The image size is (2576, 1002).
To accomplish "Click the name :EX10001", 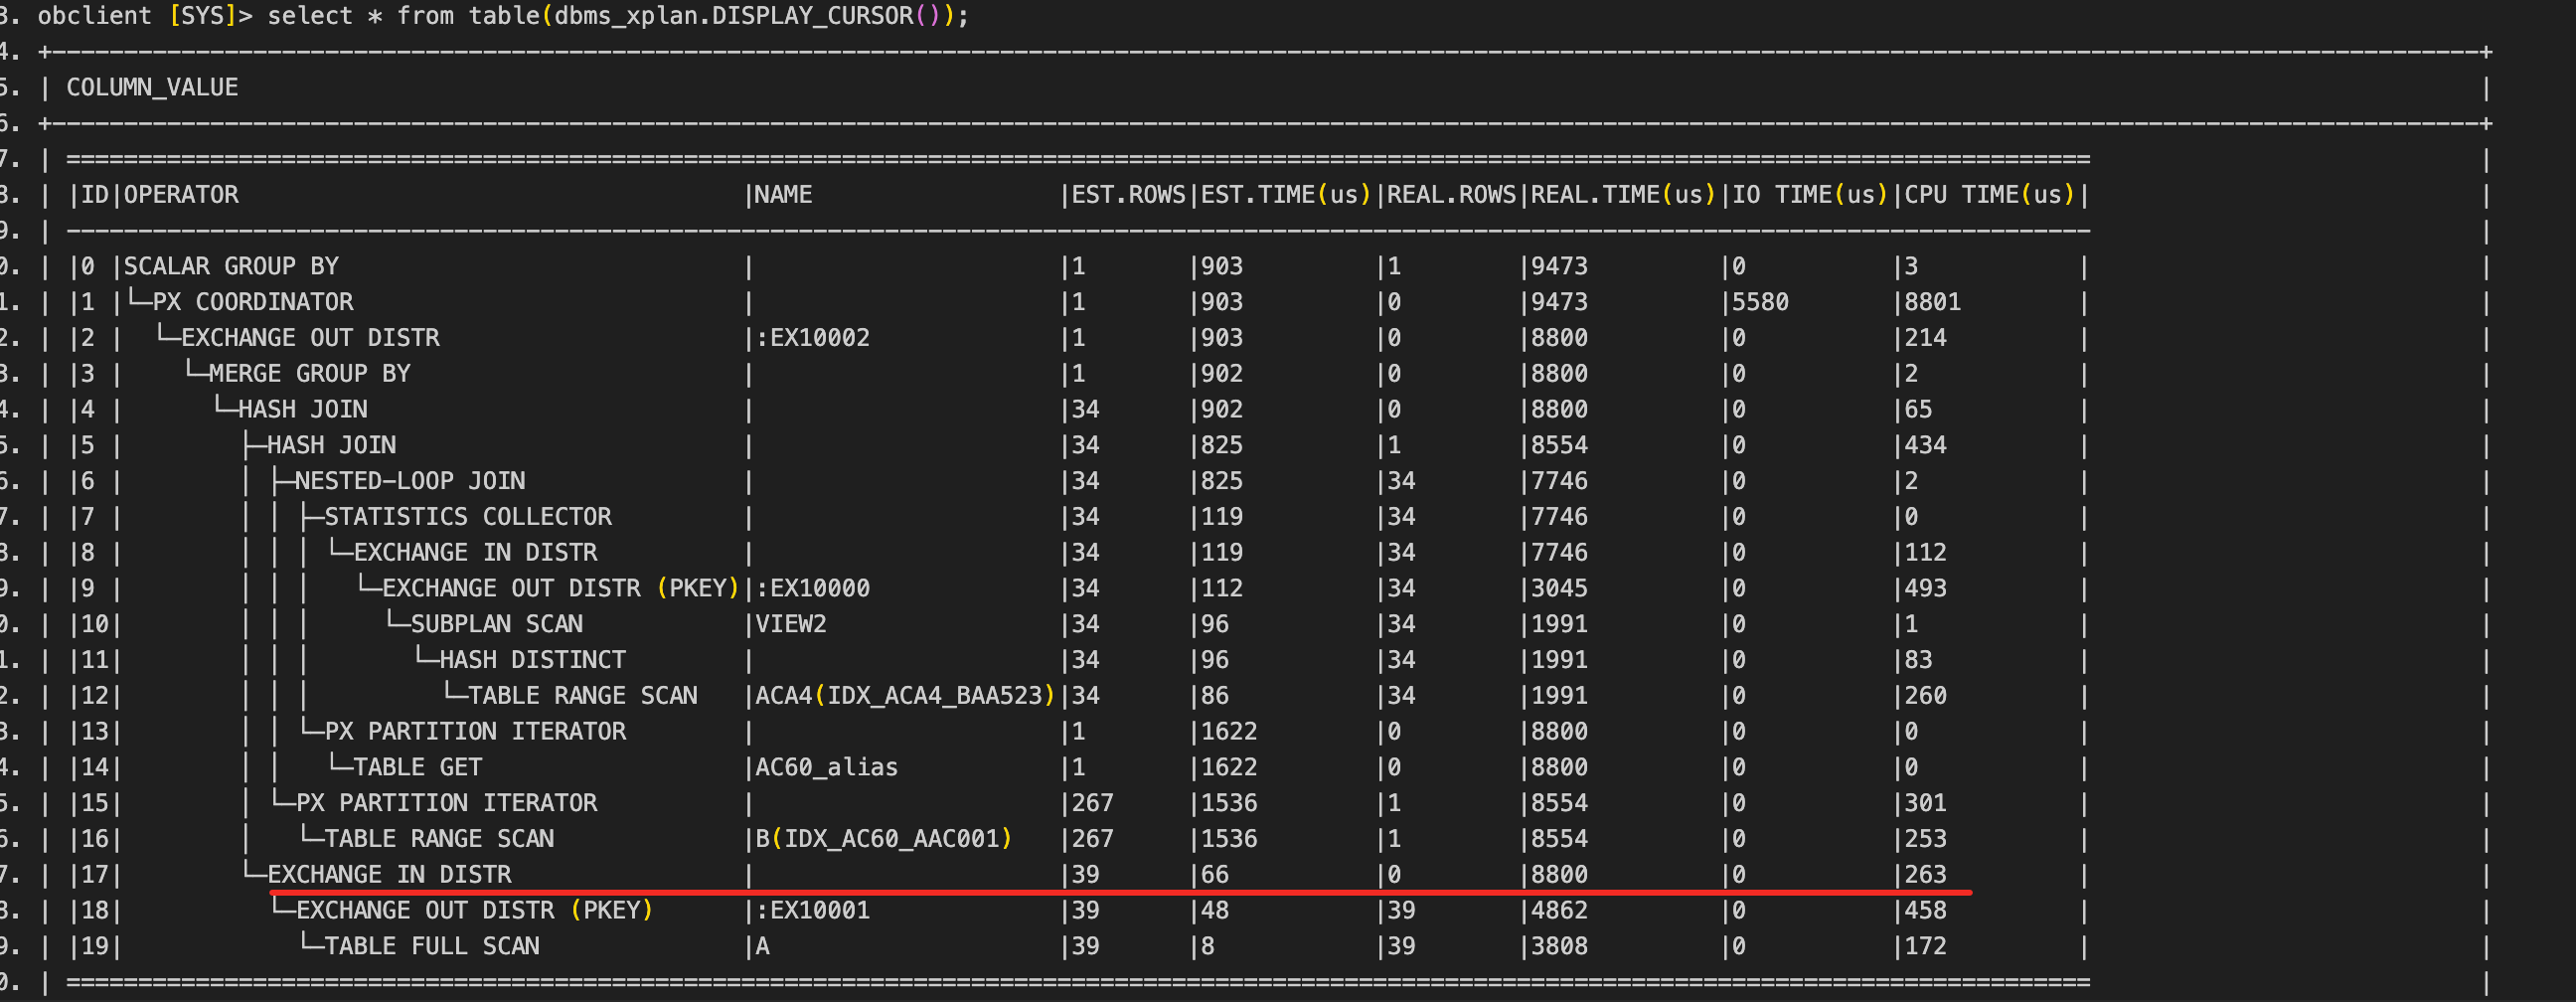I will pos(813,910).
